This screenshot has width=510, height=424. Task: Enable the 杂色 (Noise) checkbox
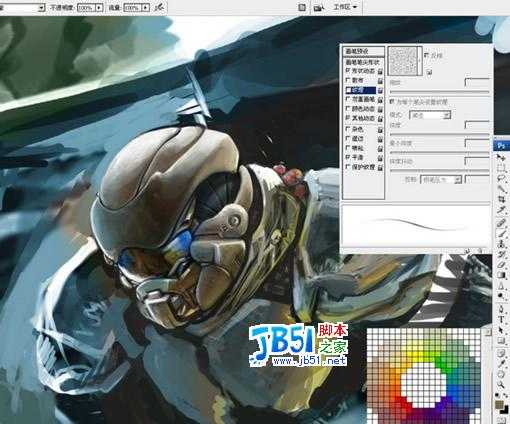(348, 129)
